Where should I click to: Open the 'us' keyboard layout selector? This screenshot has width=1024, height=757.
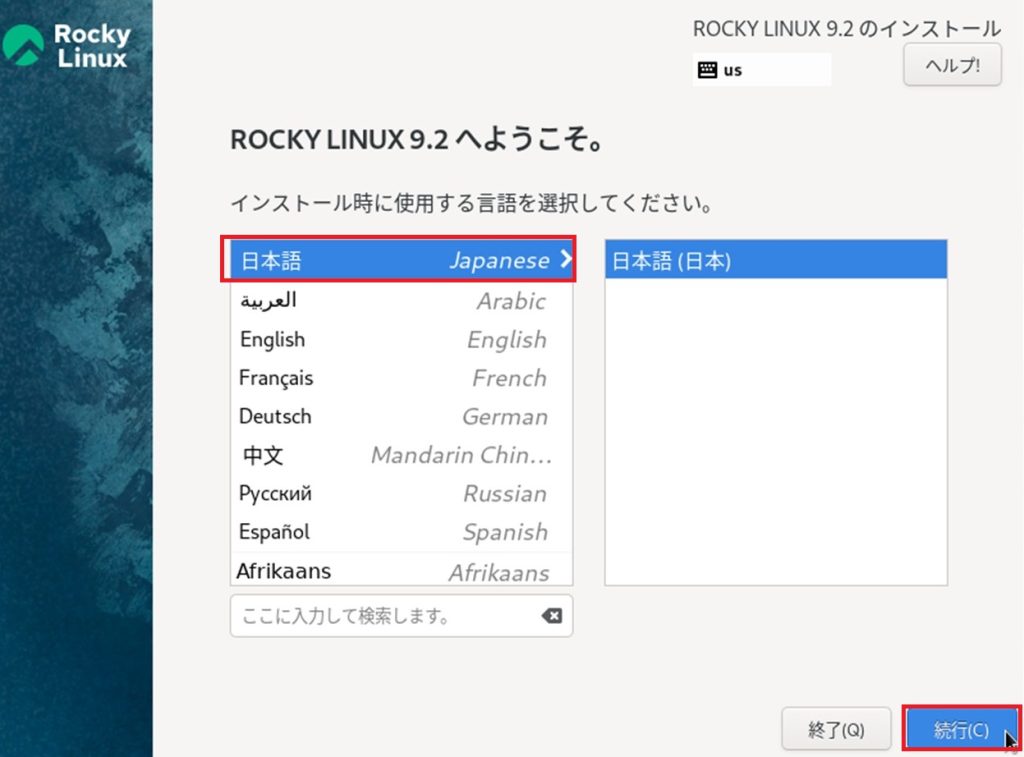(x=762, y=69)
